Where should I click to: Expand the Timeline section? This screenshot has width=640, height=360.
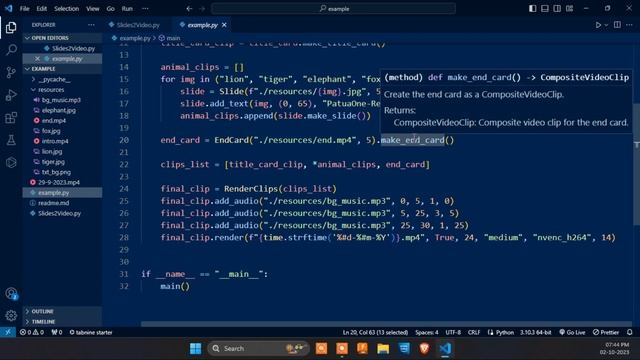click(62, 322)
